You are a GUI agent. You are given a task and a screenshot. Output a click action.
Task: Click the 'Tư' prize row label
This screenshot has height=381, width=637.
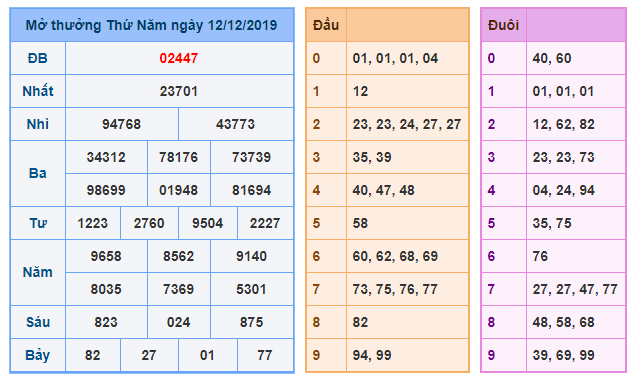tap(38, 223)
